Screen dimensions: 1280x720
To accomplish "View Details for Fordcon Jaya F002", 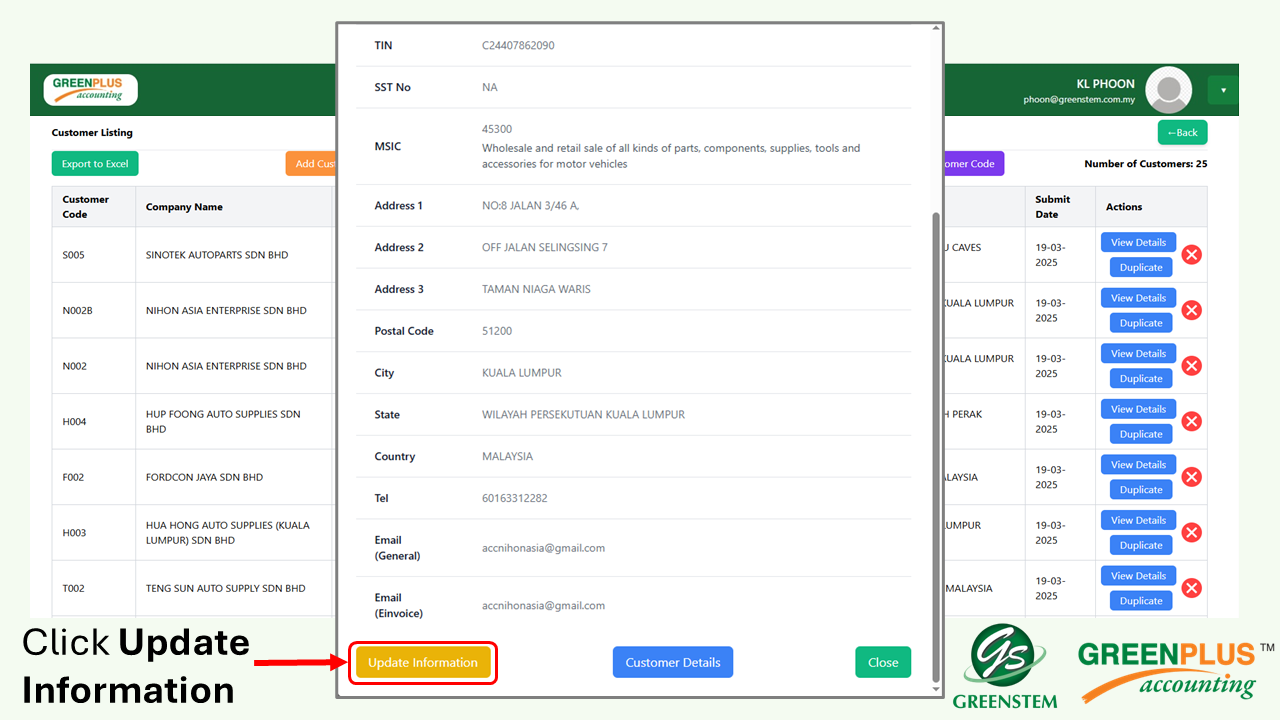I will 1138,464.
